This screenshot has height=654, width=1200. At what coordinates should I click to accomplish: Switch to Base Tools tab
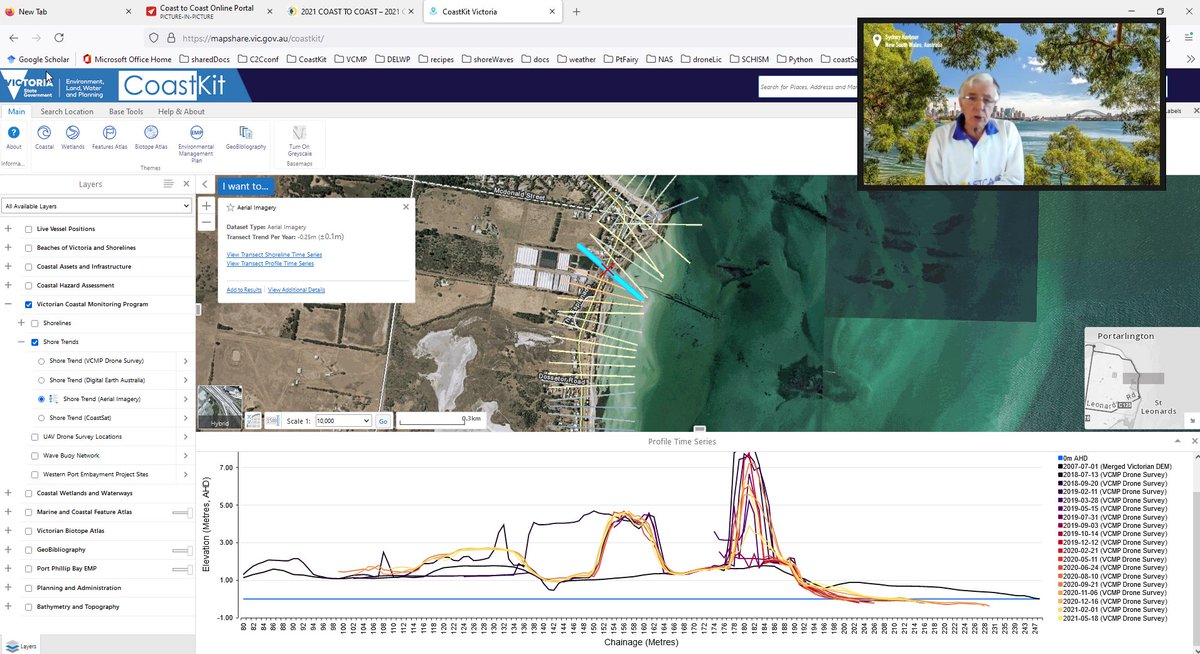pyautogui.click(x=126, y=112)
